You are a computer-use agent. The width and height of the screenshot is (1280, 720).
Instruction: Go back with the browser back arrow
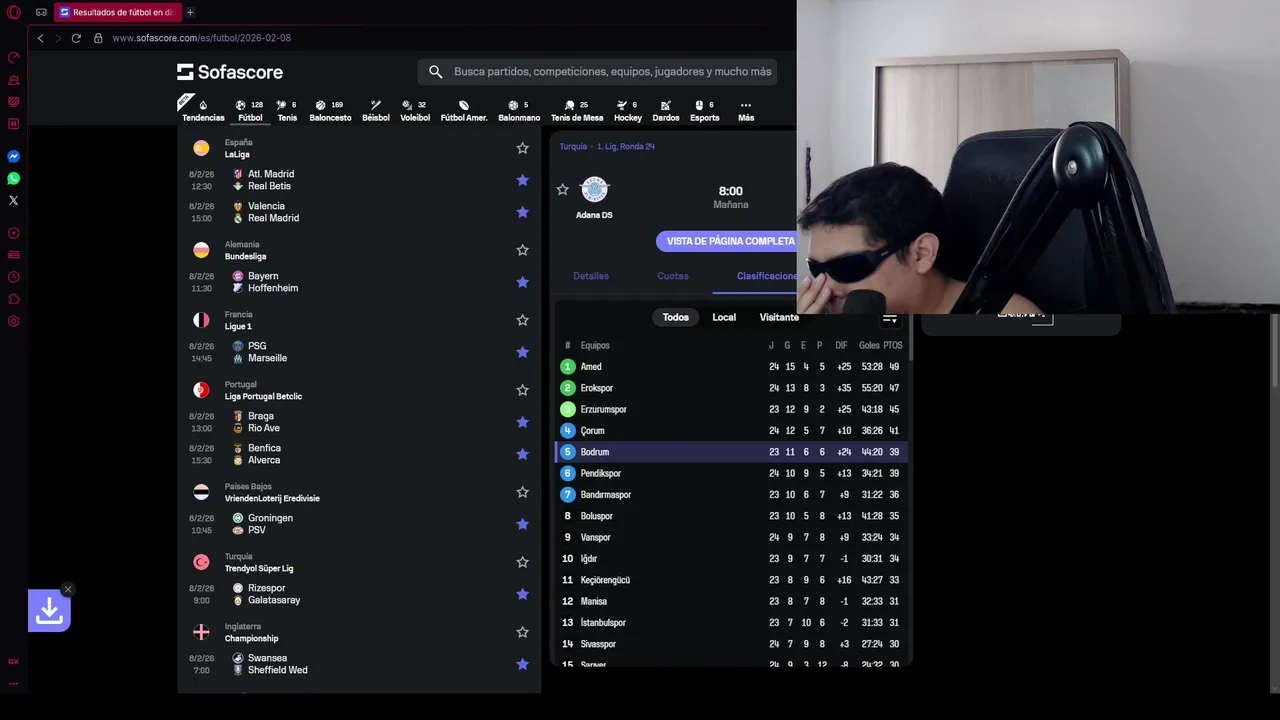click(40, 38)
